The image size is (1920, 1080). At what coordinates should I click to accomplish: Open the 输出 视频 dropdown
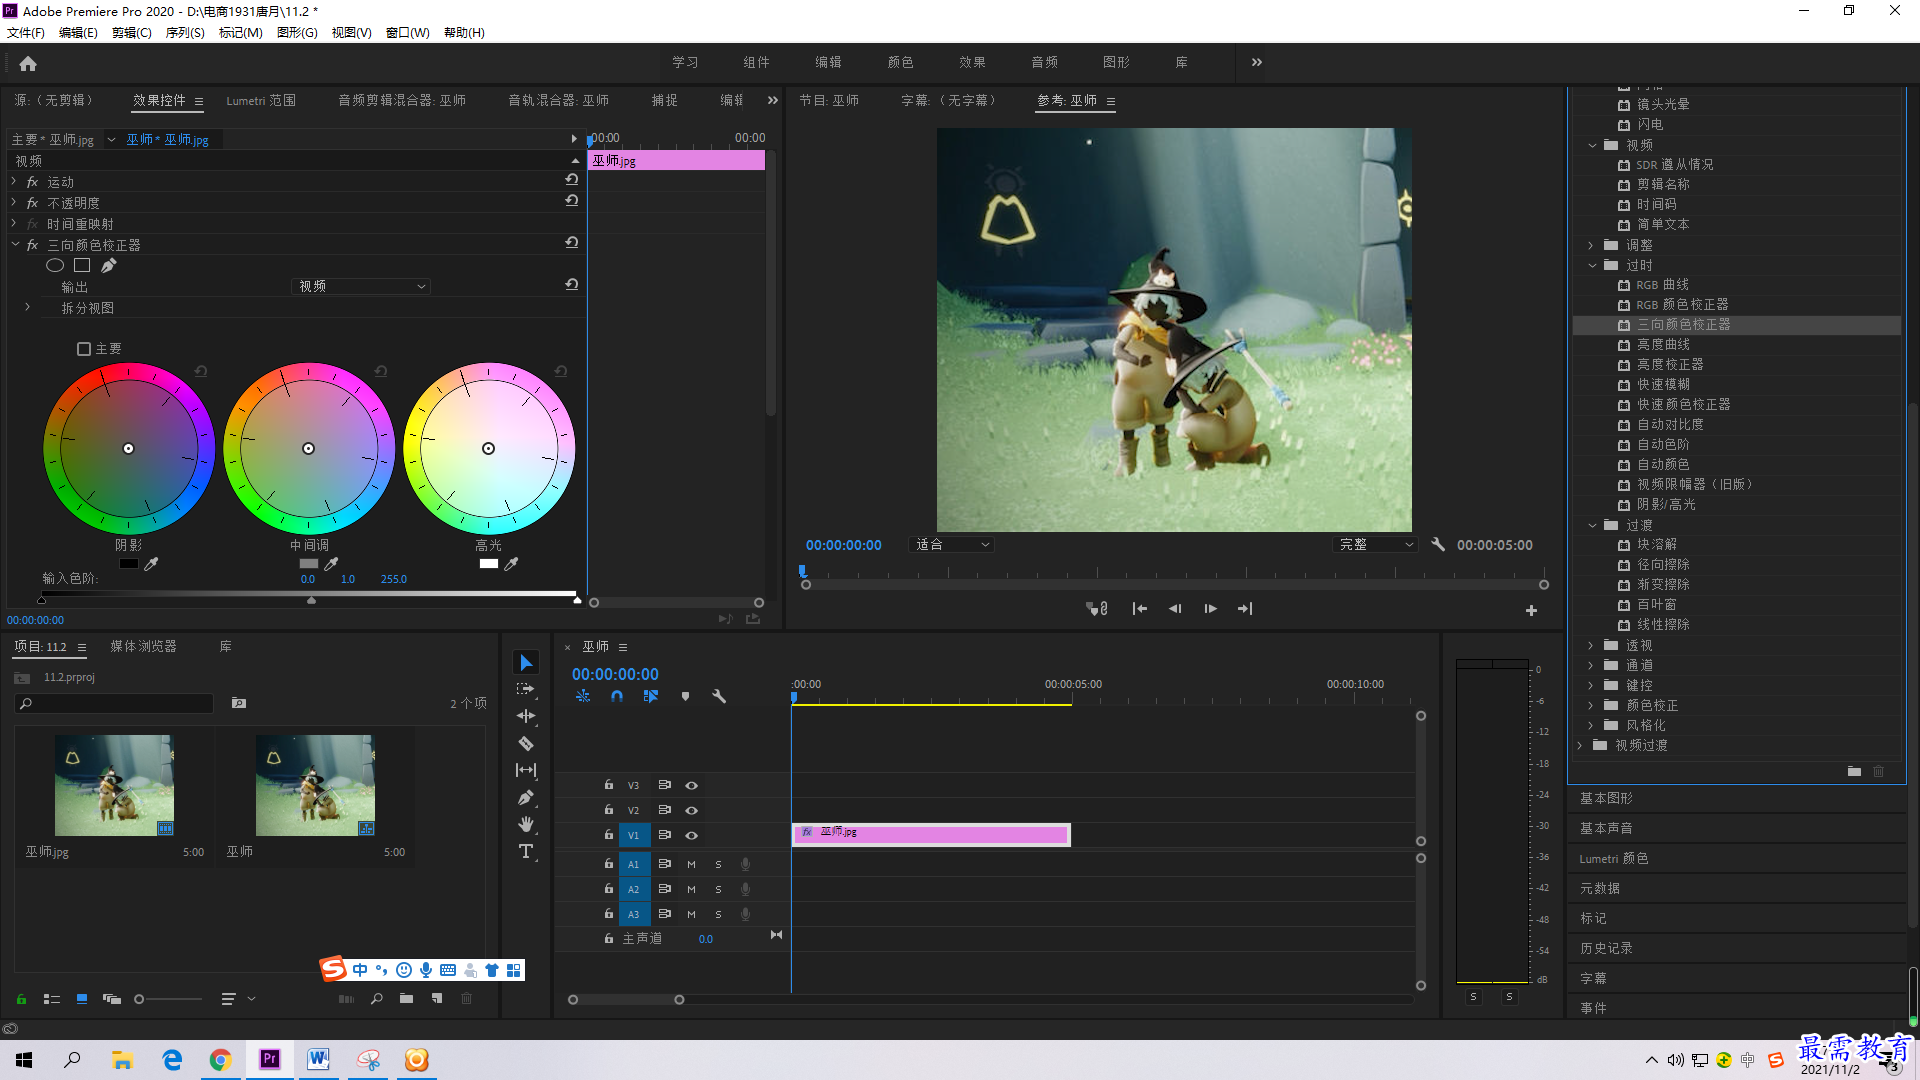click(362, 286)
